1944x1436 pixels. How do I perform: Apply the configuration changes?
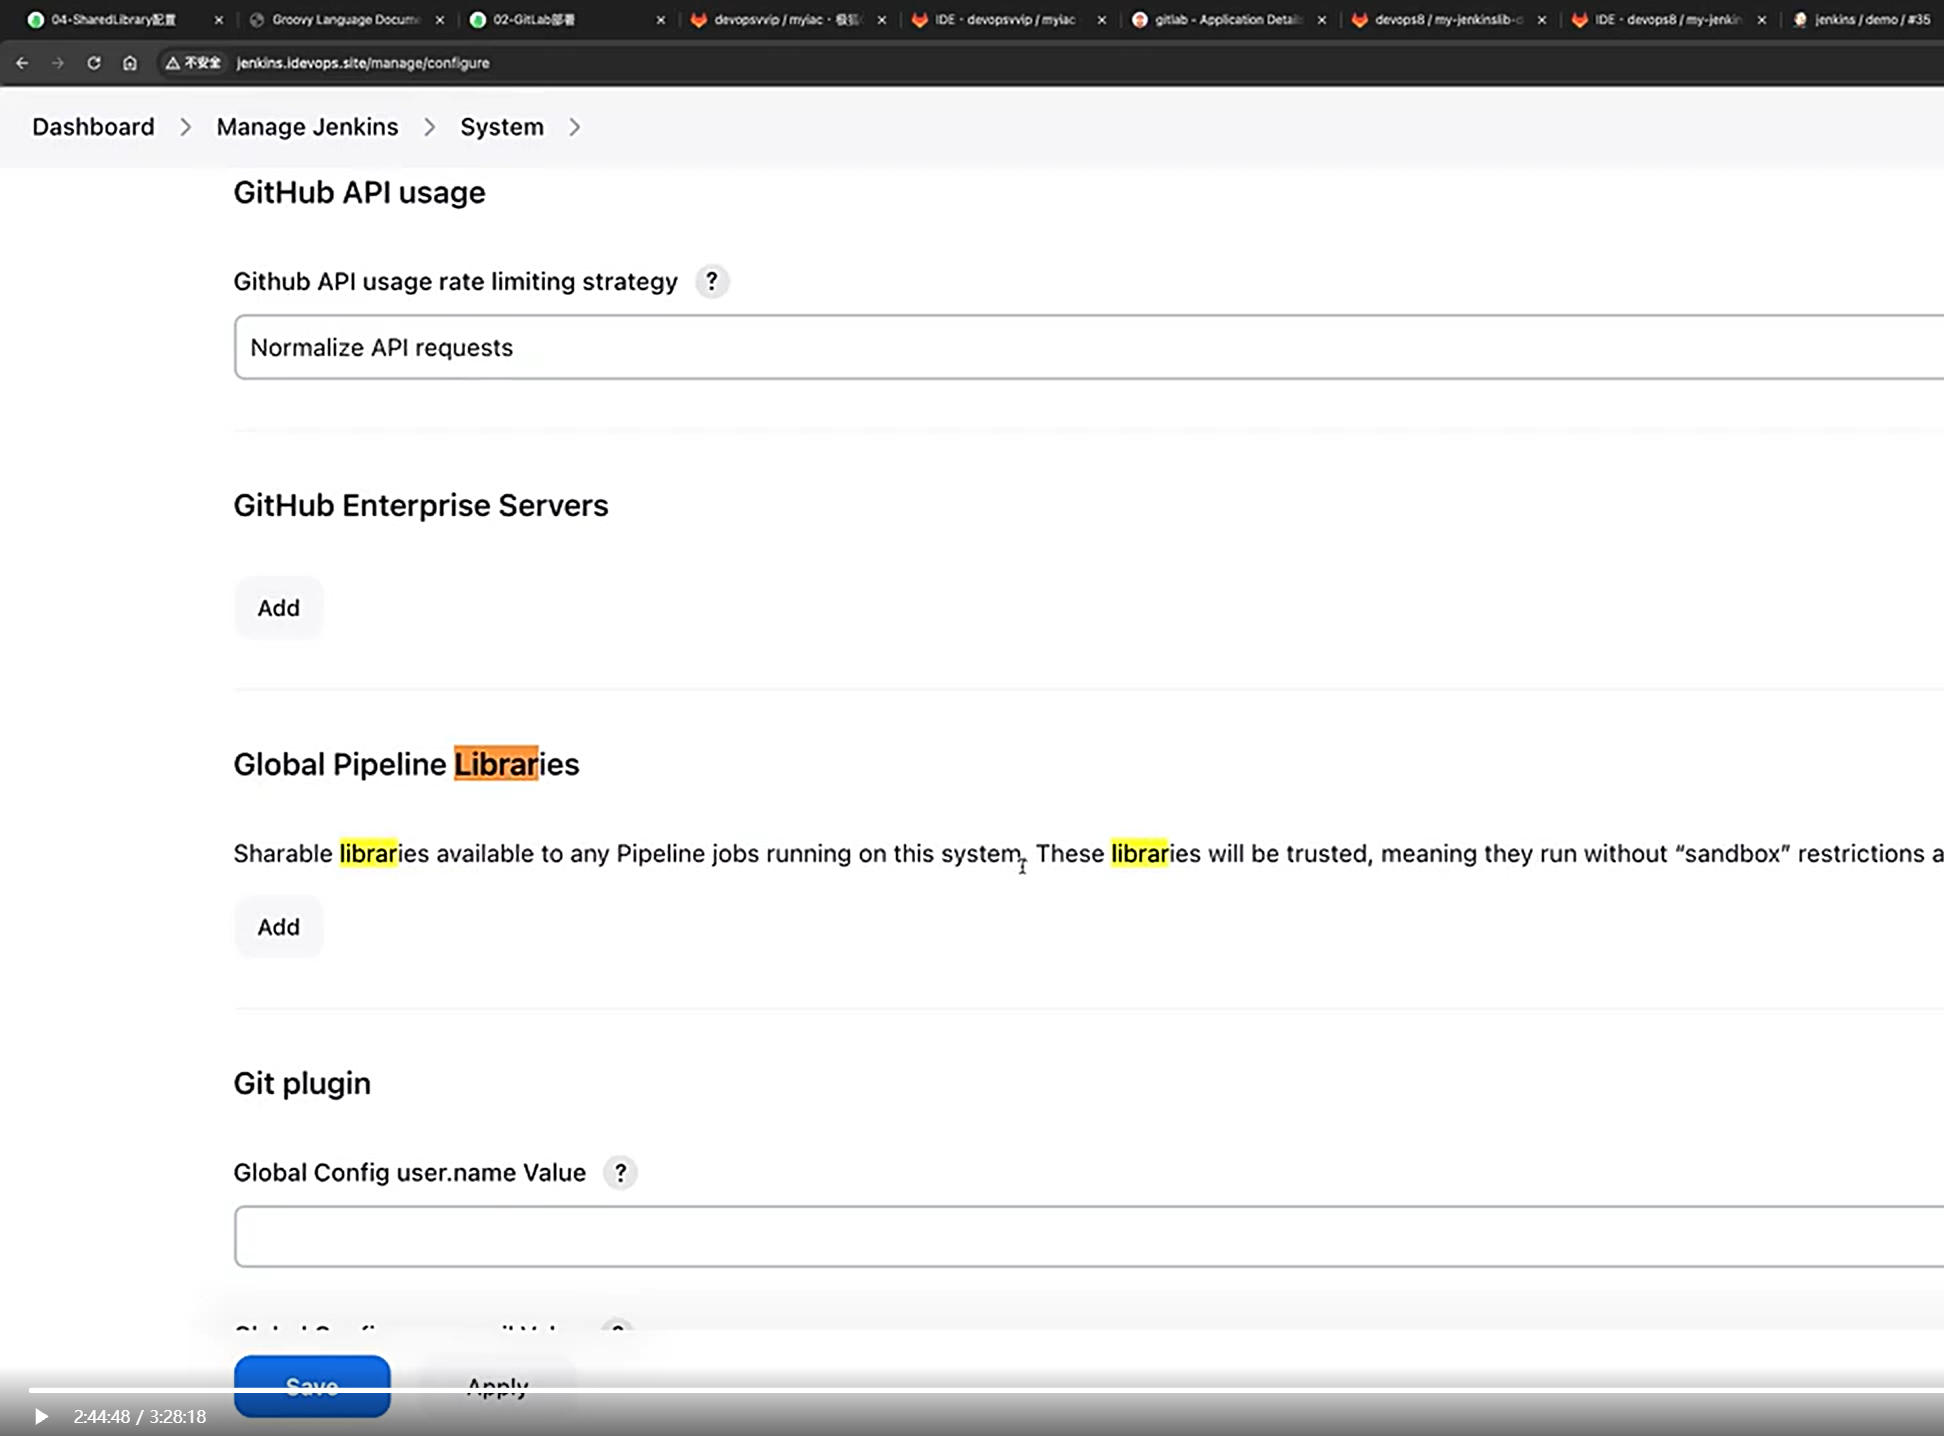coord(497,1386)
